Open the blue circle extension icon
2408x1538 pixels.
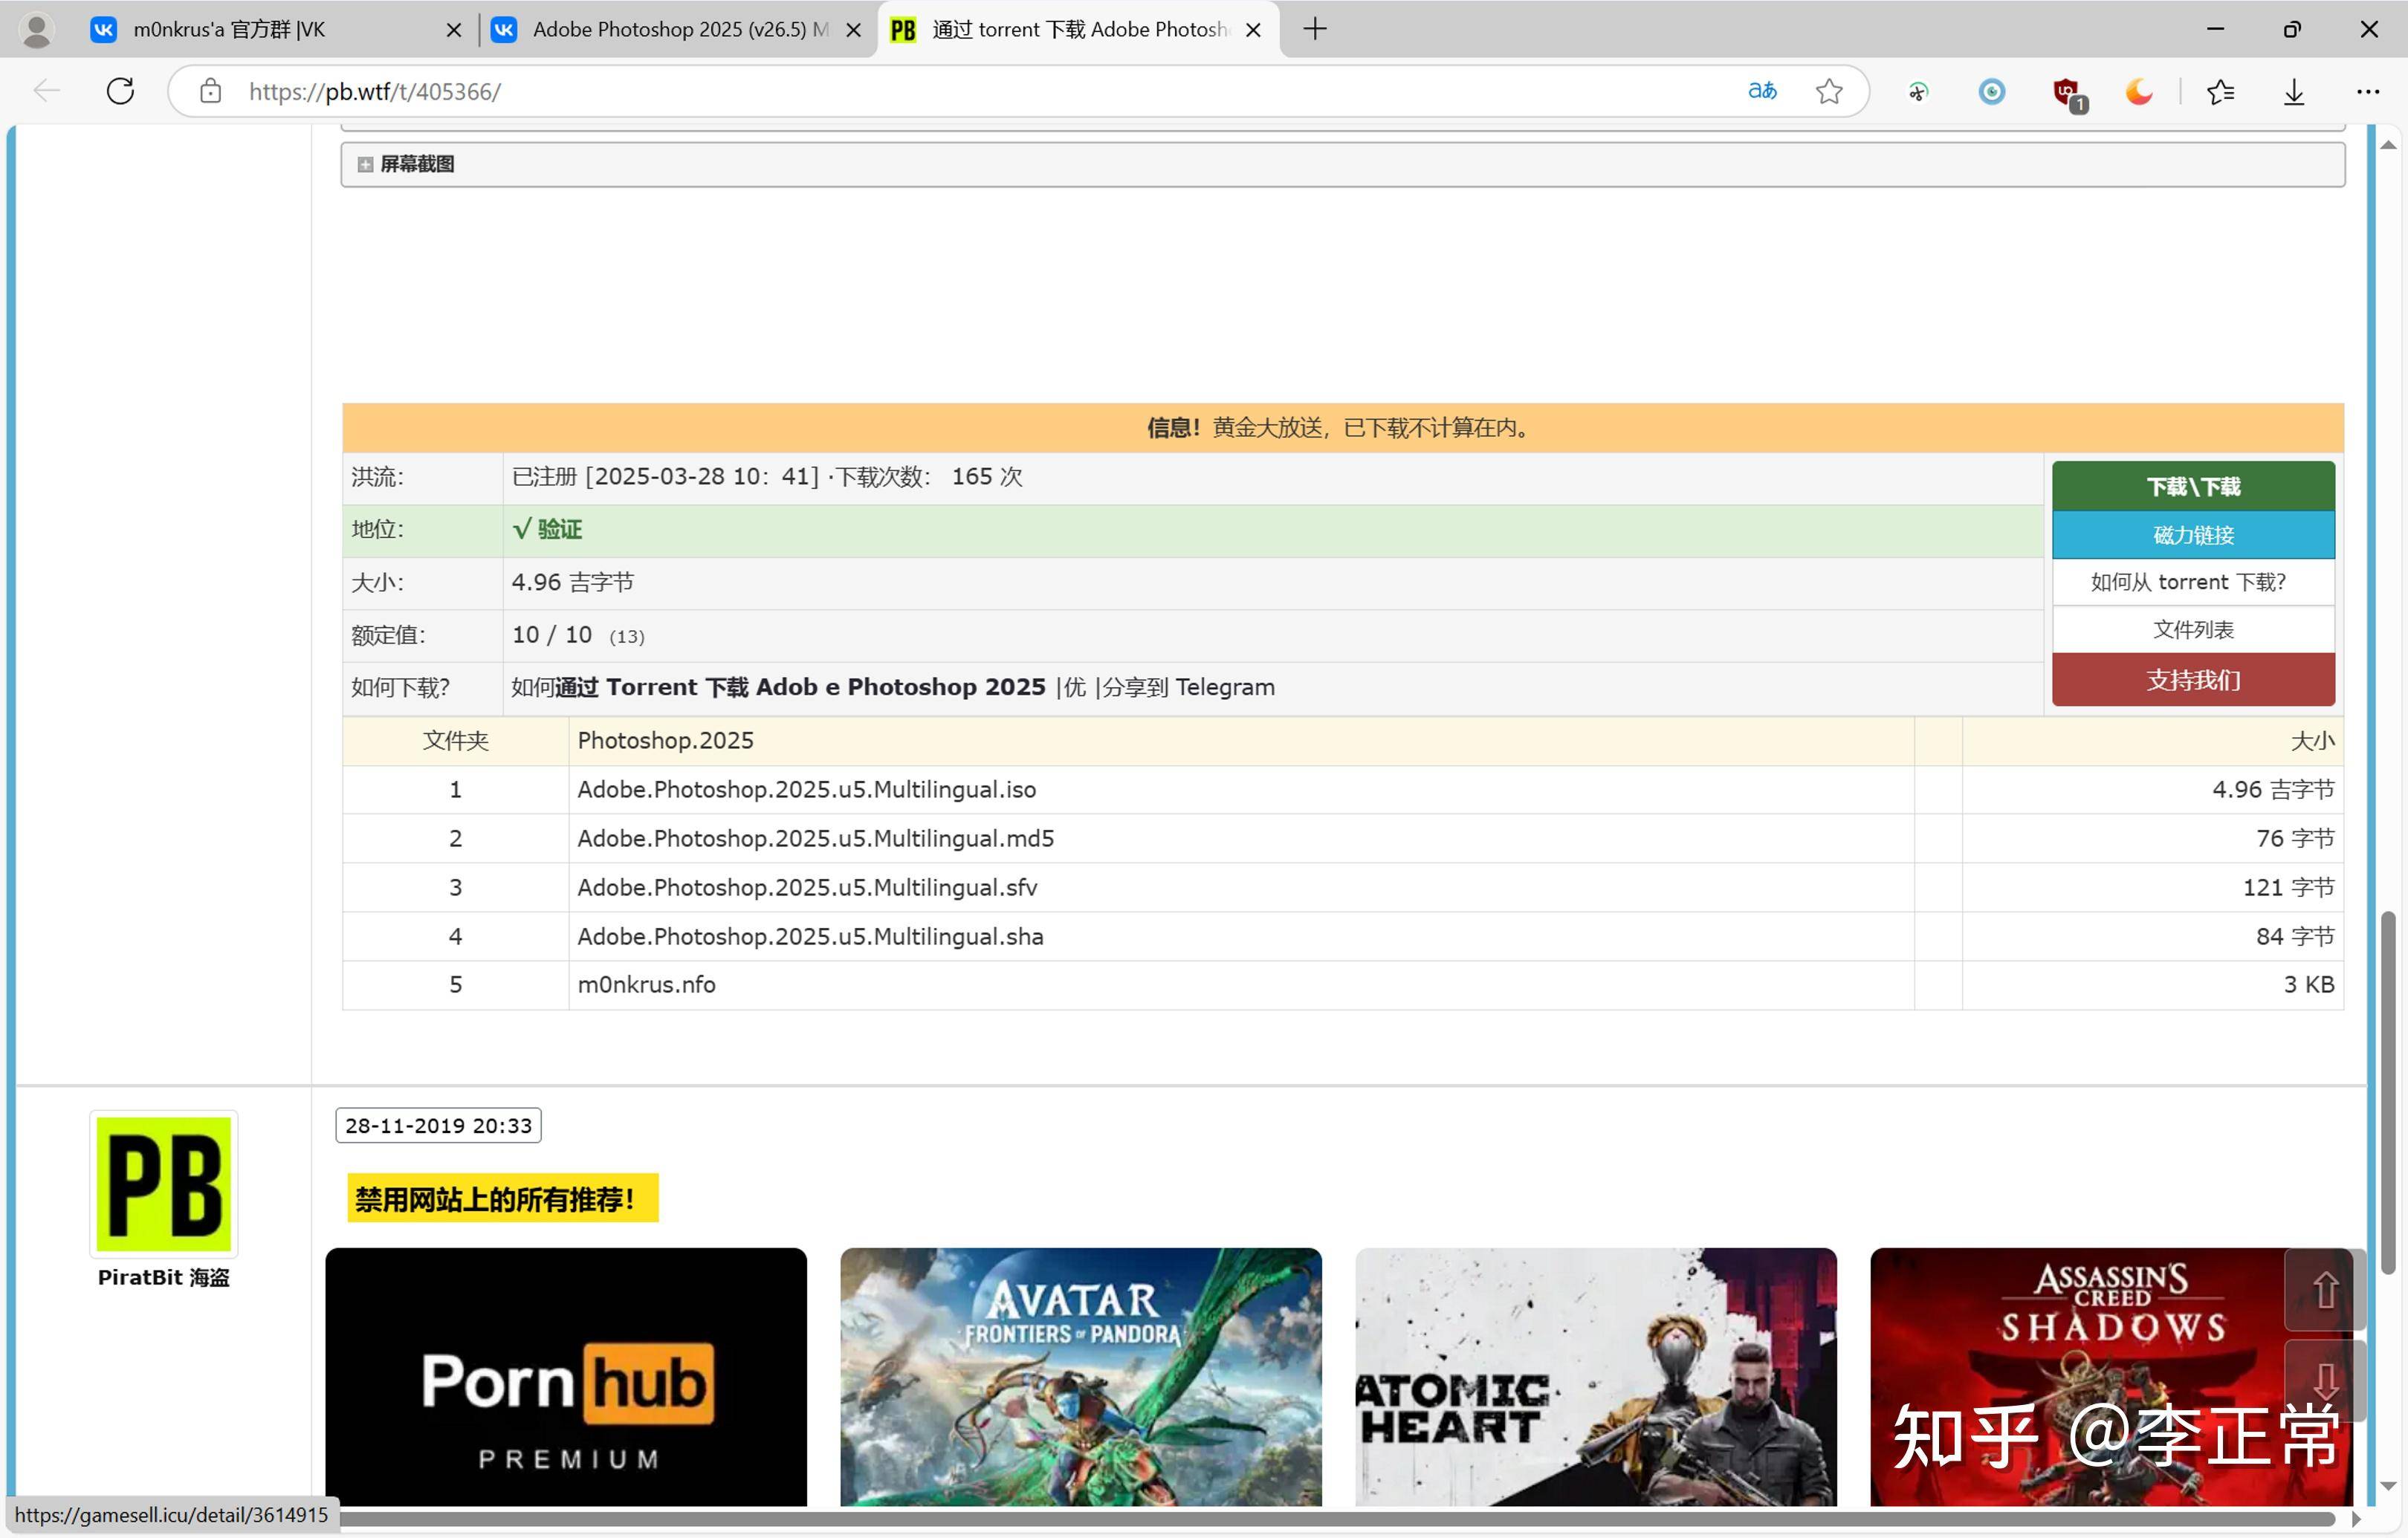pos(1991,92)
